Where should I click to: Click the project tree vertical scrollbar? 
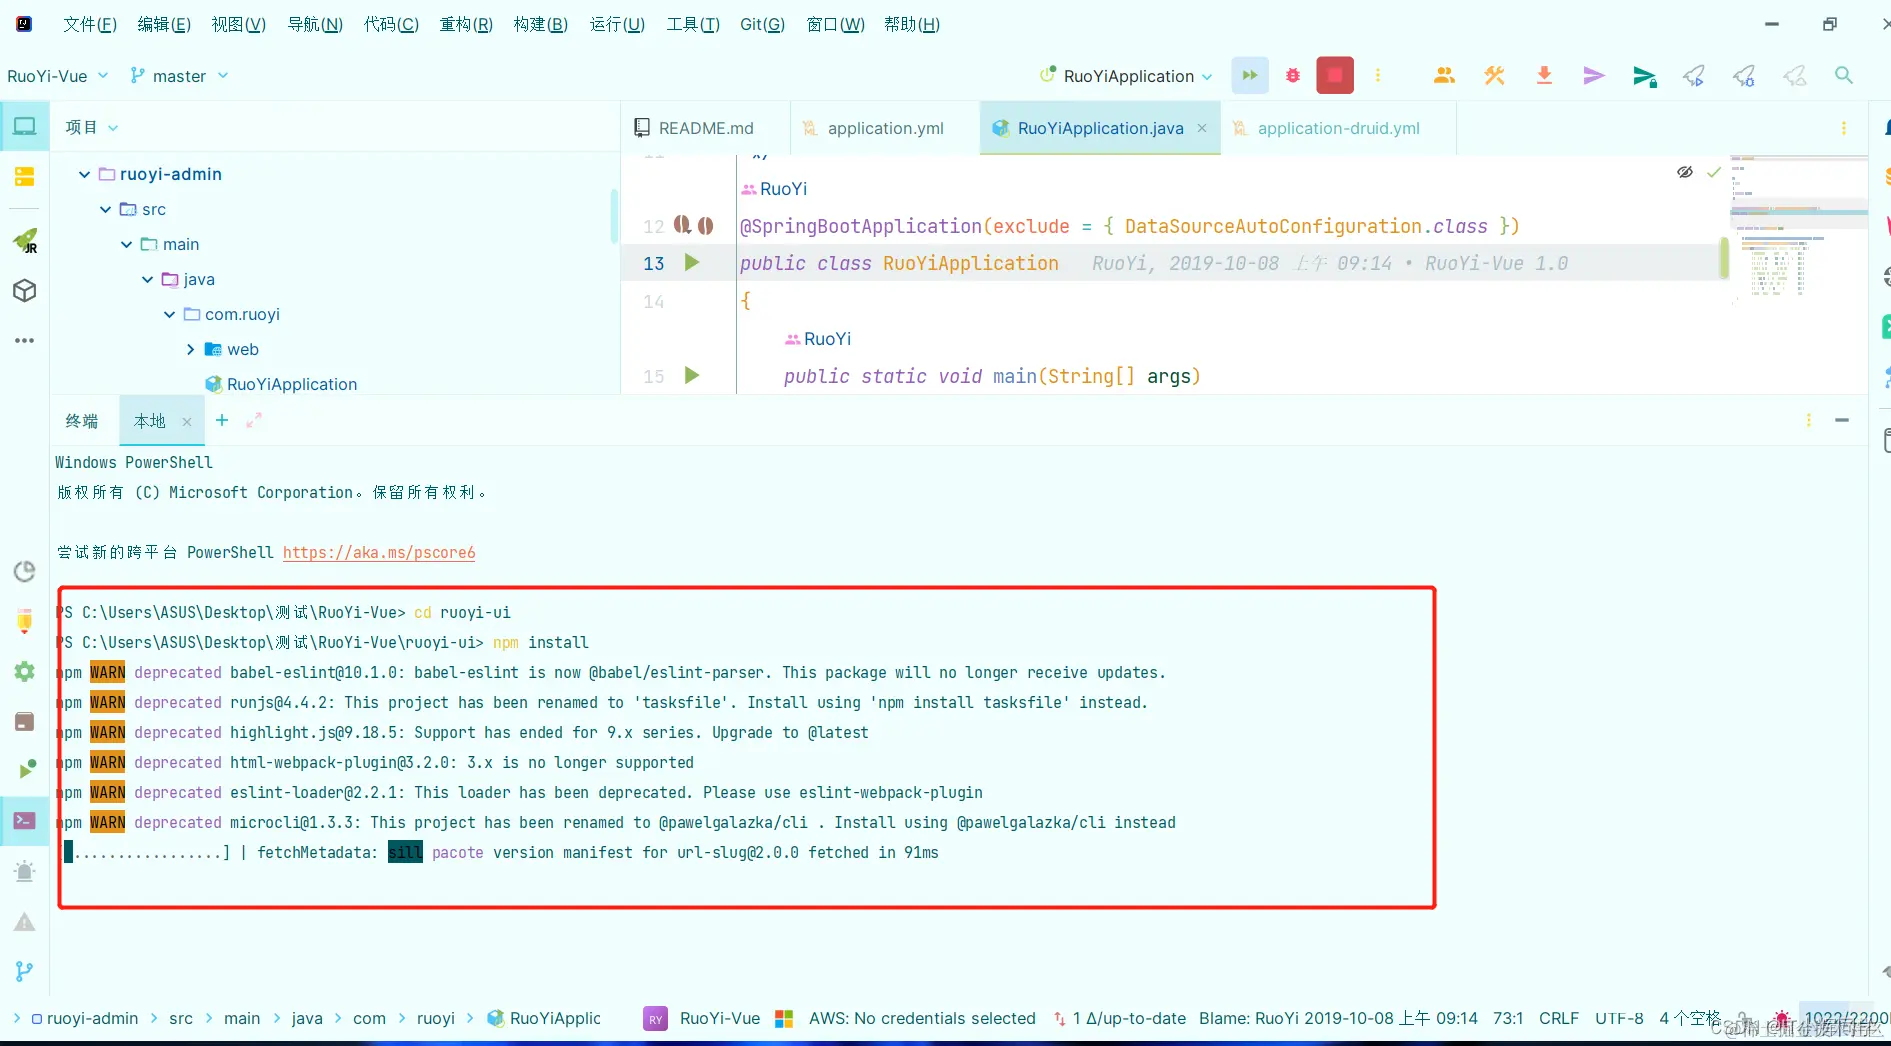point(614,215)
